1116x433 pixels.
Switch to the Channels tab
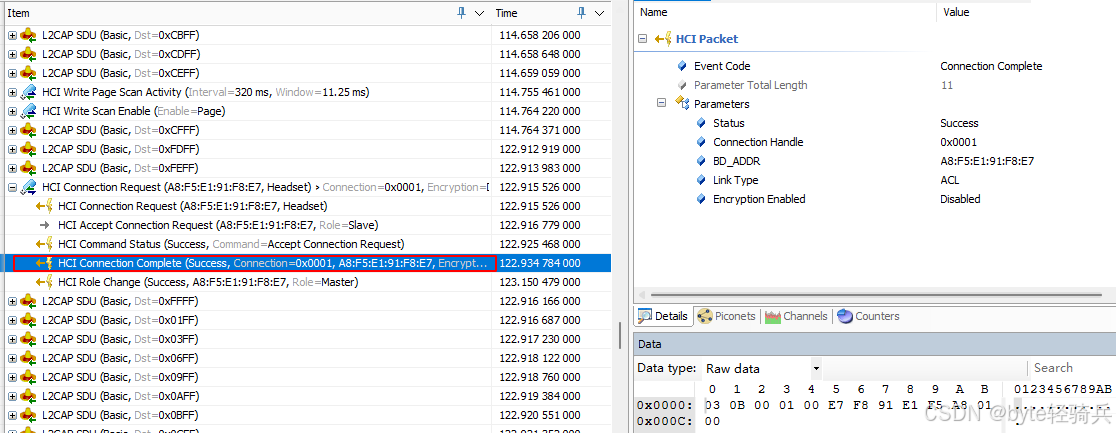point(796,316)
